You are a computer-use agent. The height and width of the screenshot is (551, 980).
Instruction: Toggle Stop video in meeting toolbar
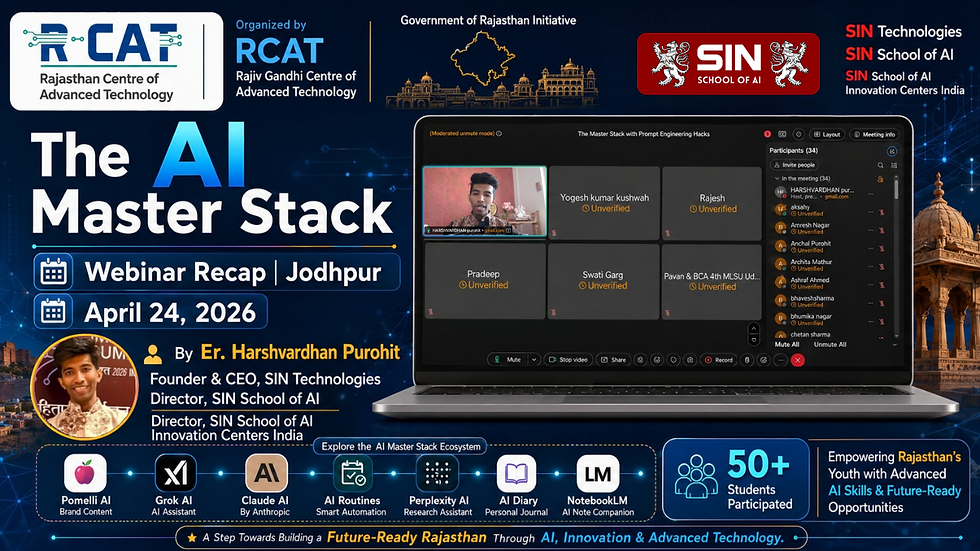[x=568, y=360]
